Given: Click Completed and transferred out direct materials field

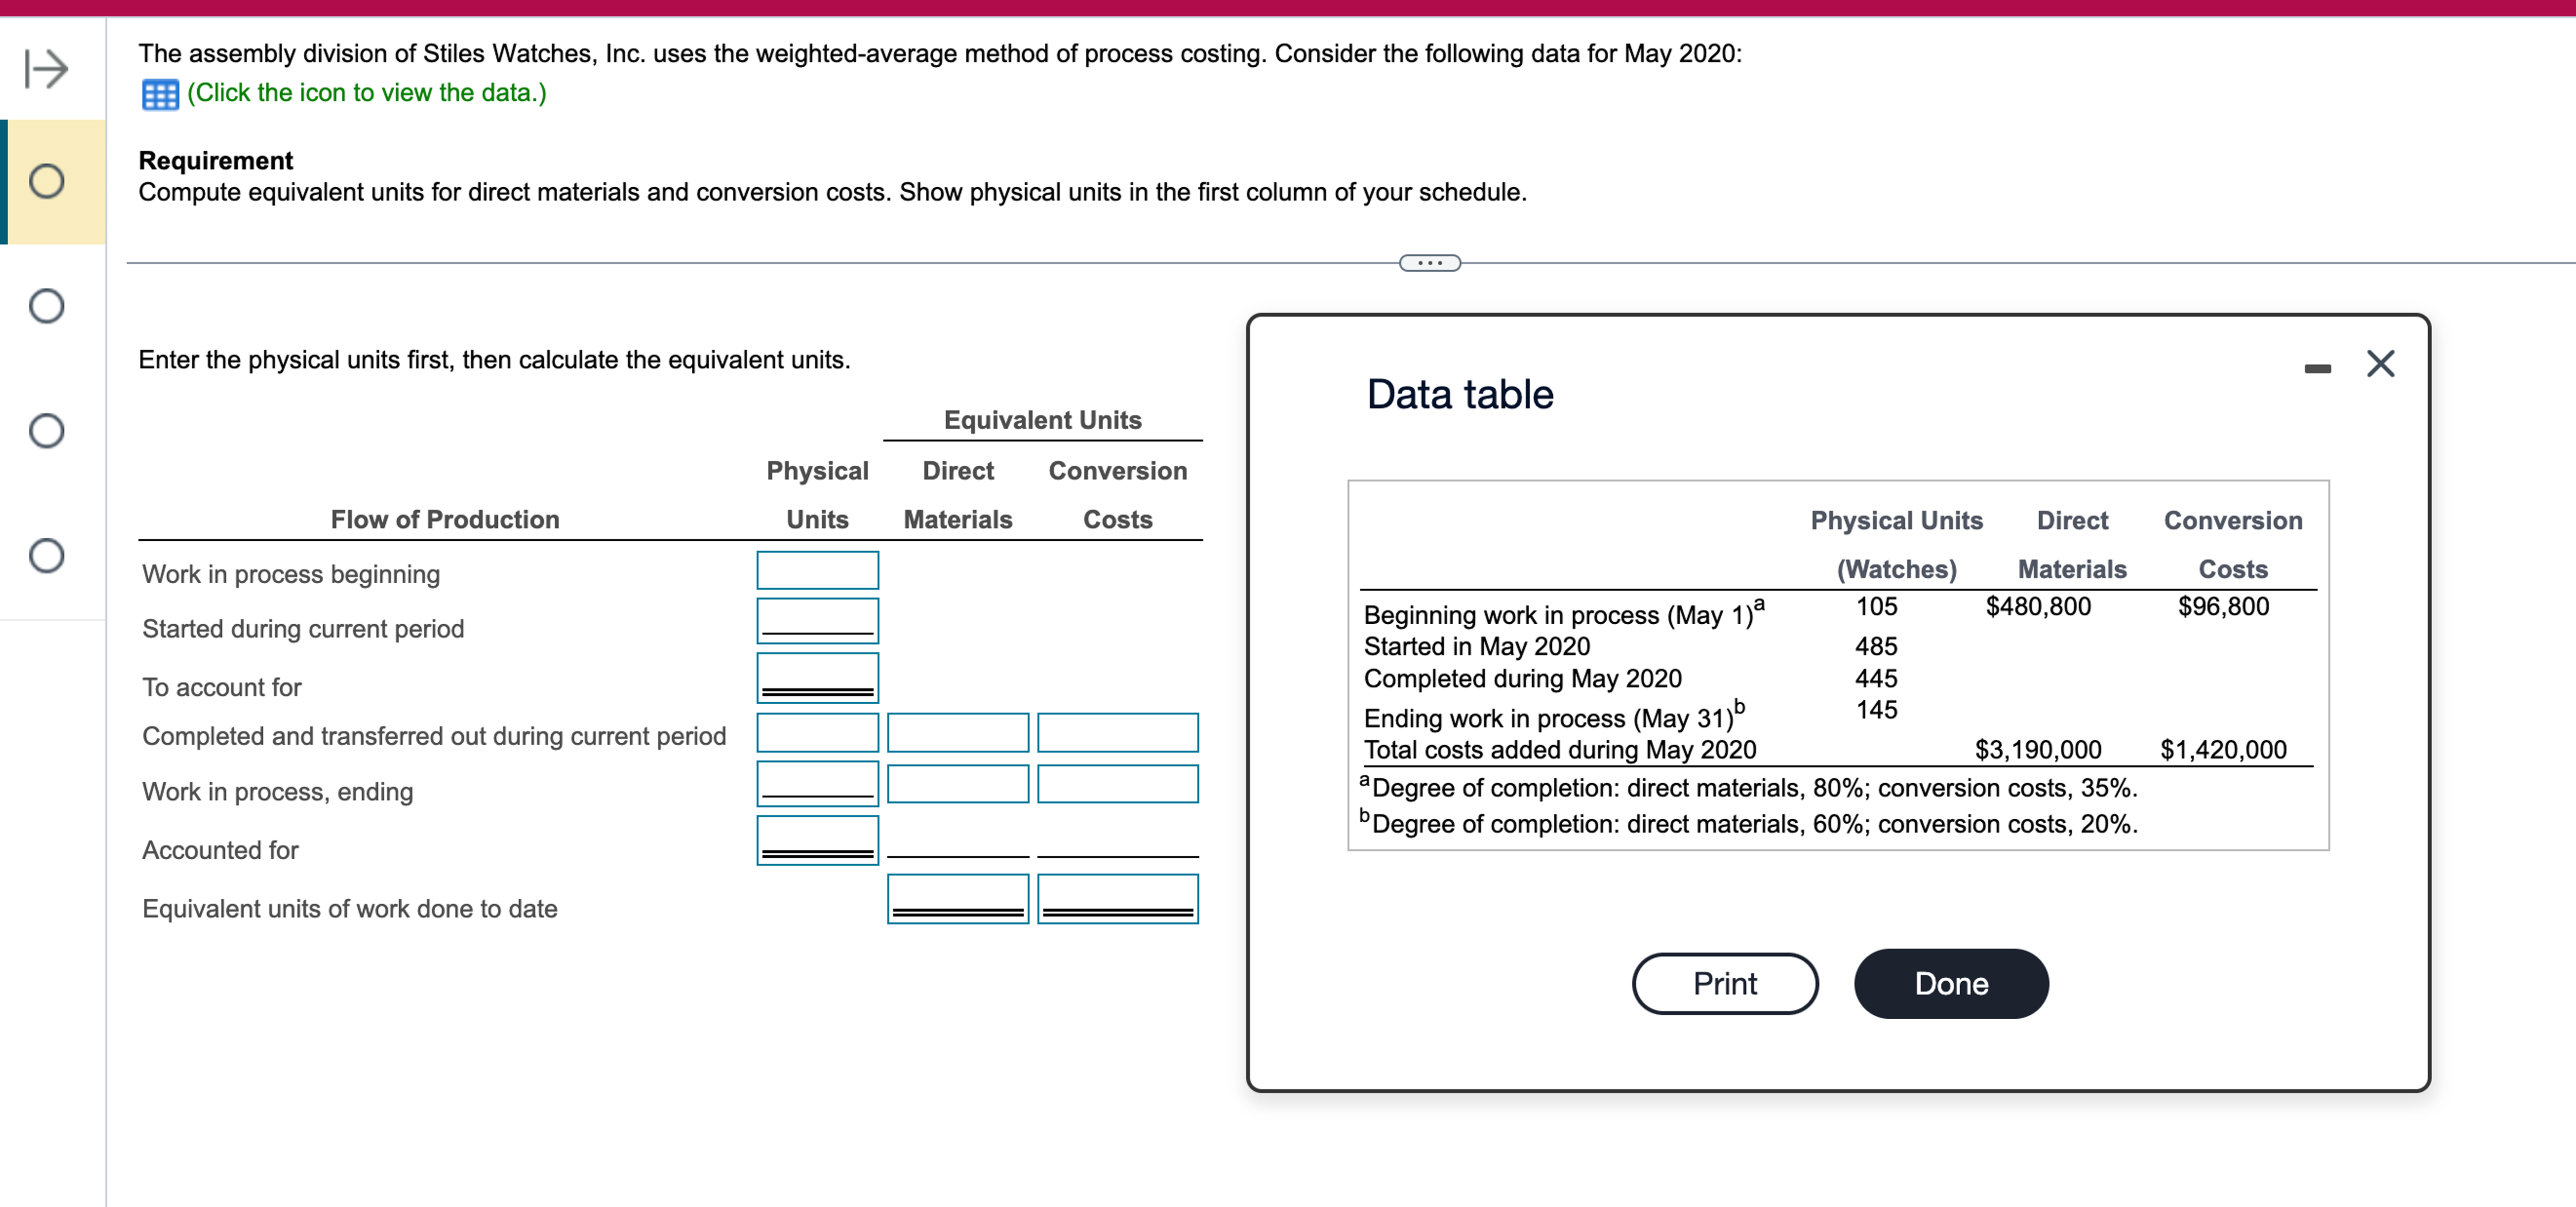Looking at the screenshot, I should click(957, 733).
